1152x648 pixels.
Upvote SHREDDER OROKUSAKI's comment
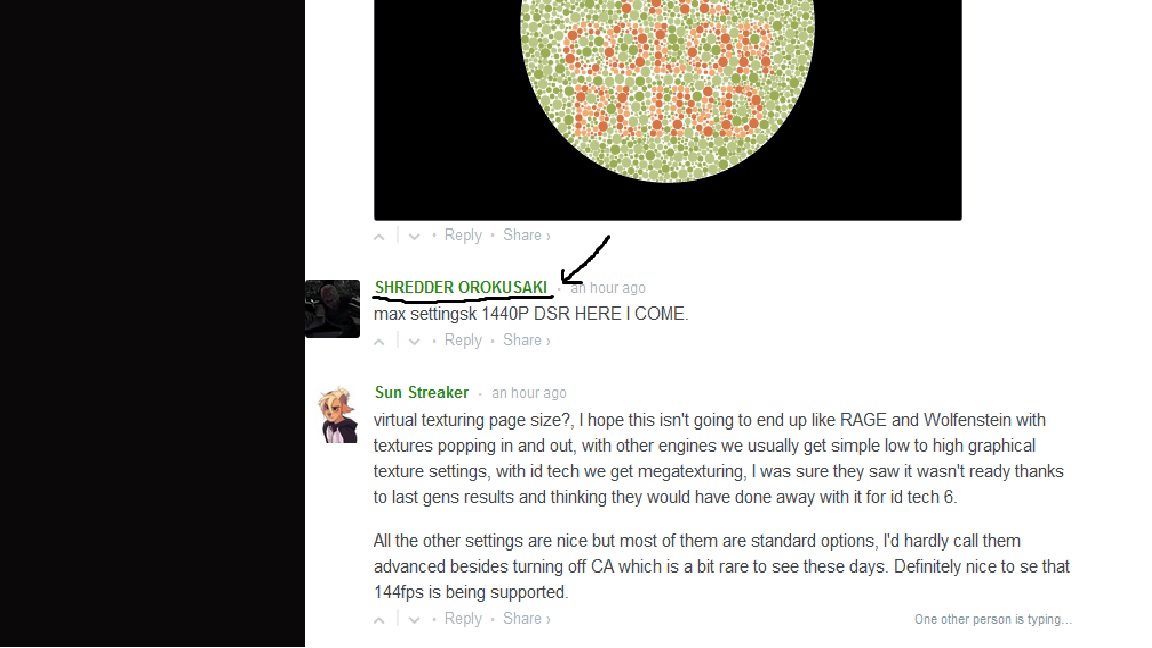tap(379, 342)
